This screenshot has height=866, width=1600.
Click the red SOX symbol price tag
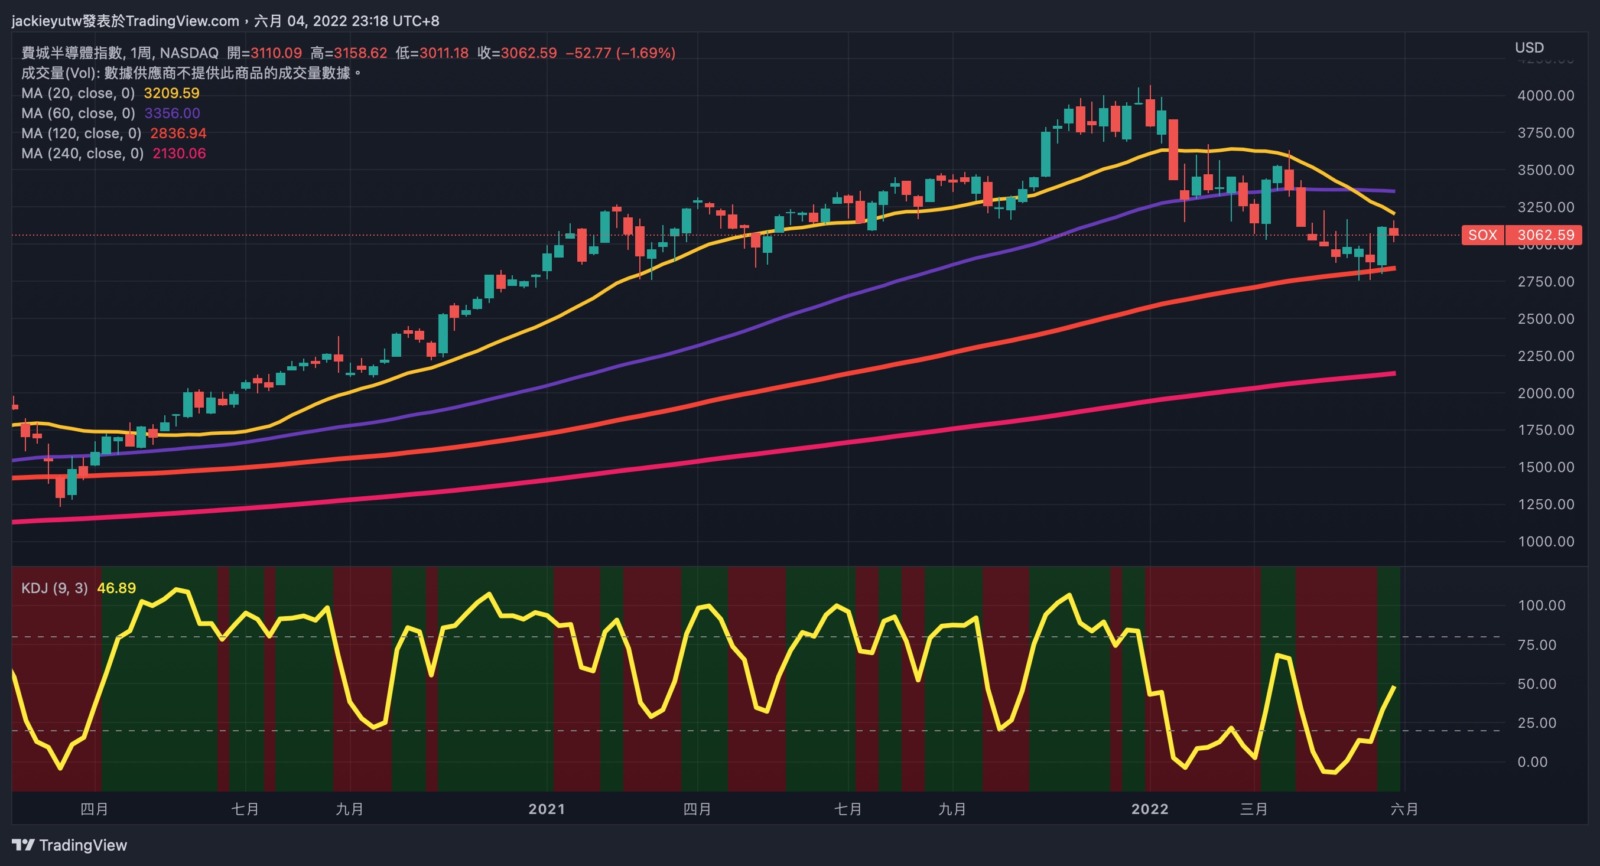(1482, 235)
